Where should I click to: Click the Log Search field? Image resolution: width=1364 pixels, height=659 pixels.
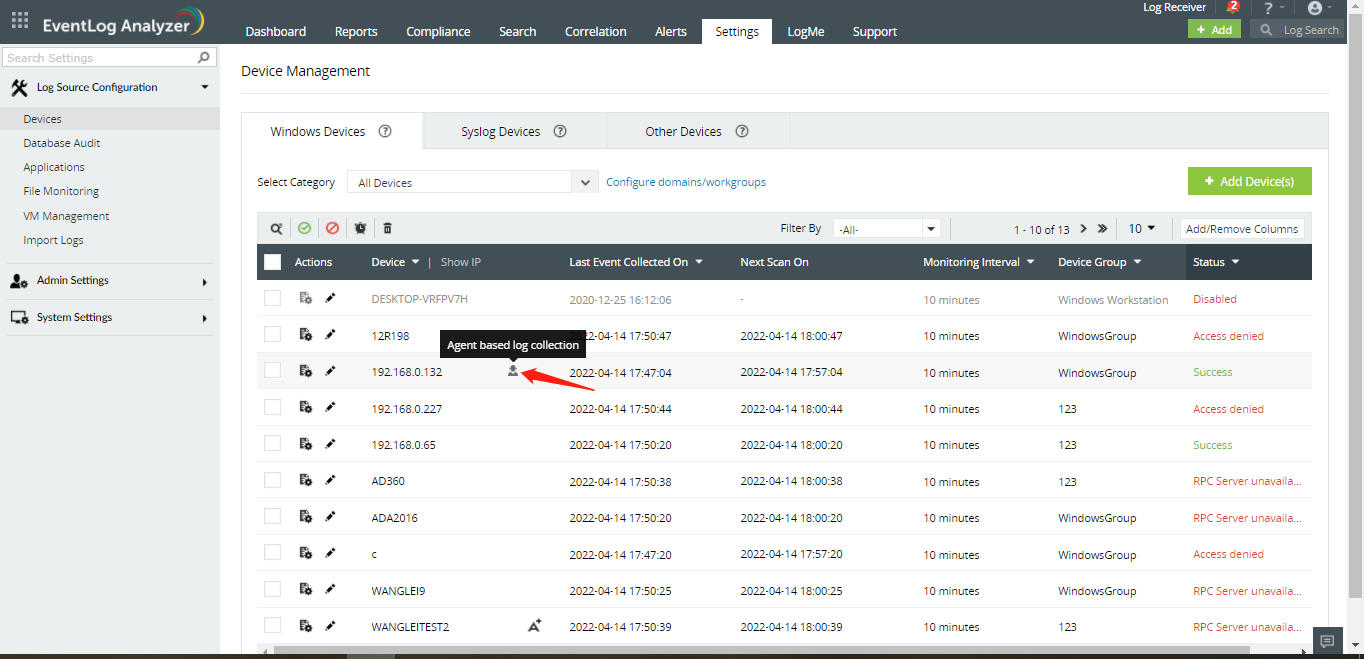click(1297, 30)
